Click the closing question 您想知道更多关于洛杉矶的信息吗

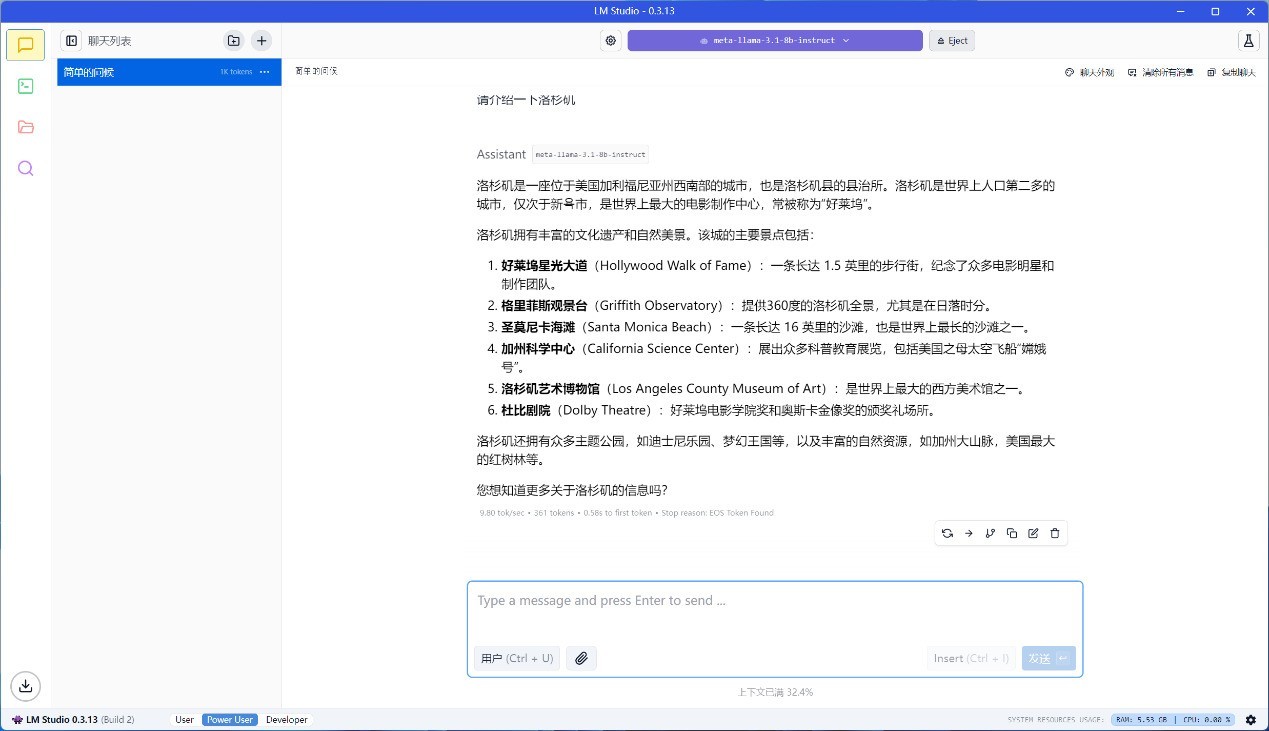pyautogui.click(x=572, y=490)
